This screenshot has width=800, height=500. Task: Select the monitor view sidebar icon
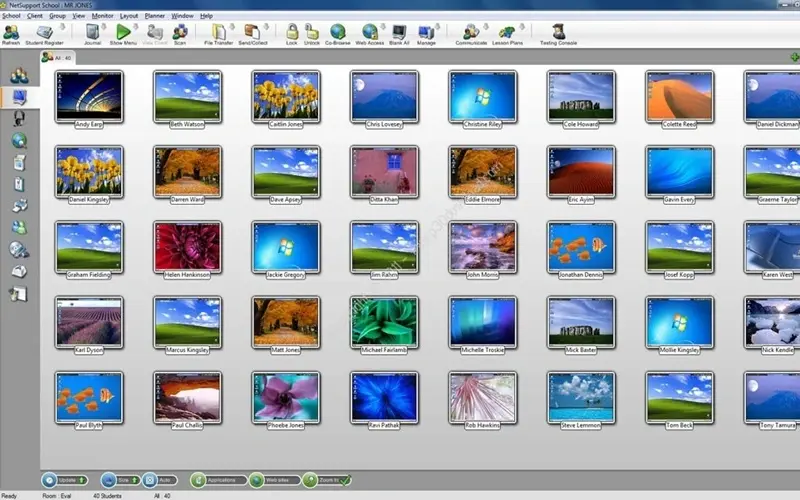(19, 97)
